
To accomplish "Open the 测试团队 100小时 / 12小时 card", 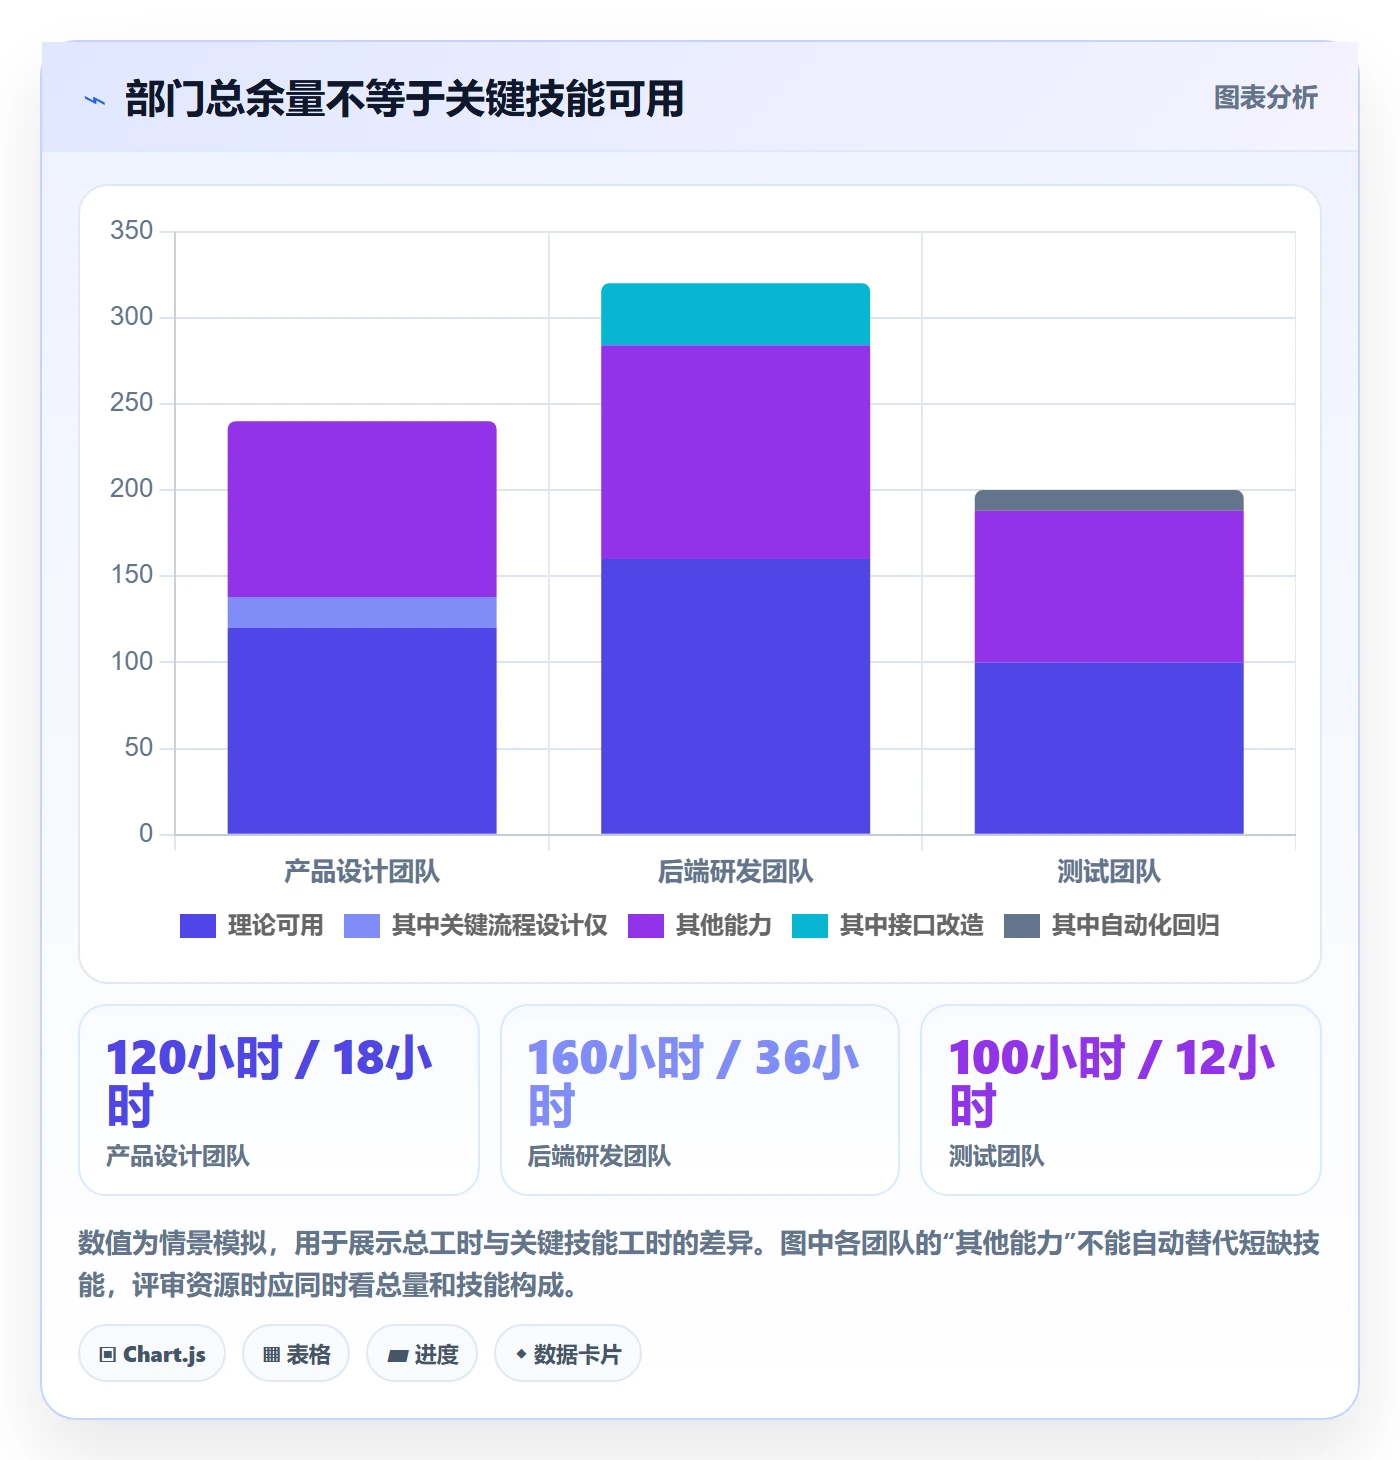I will [x=1121, y=1100].
